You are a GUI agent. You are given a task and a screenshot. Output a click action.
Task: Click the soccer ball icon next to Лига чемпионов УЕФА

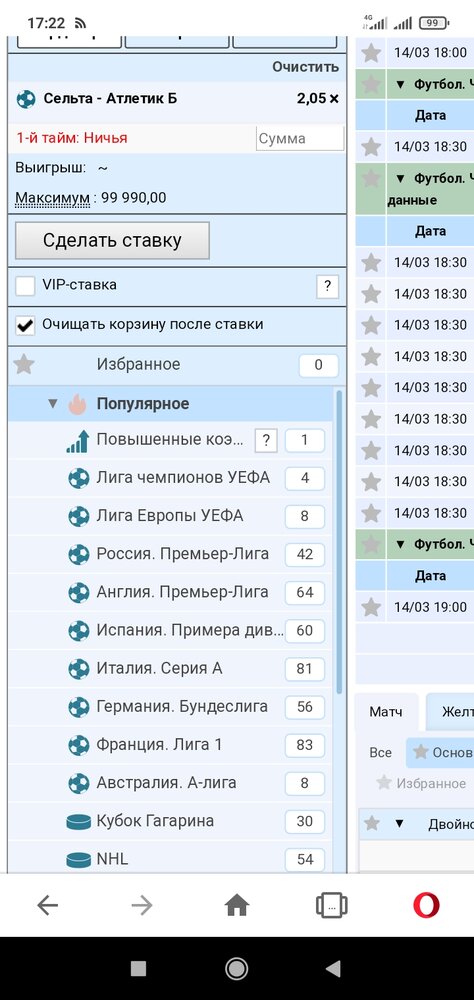[x=78, y=478]
